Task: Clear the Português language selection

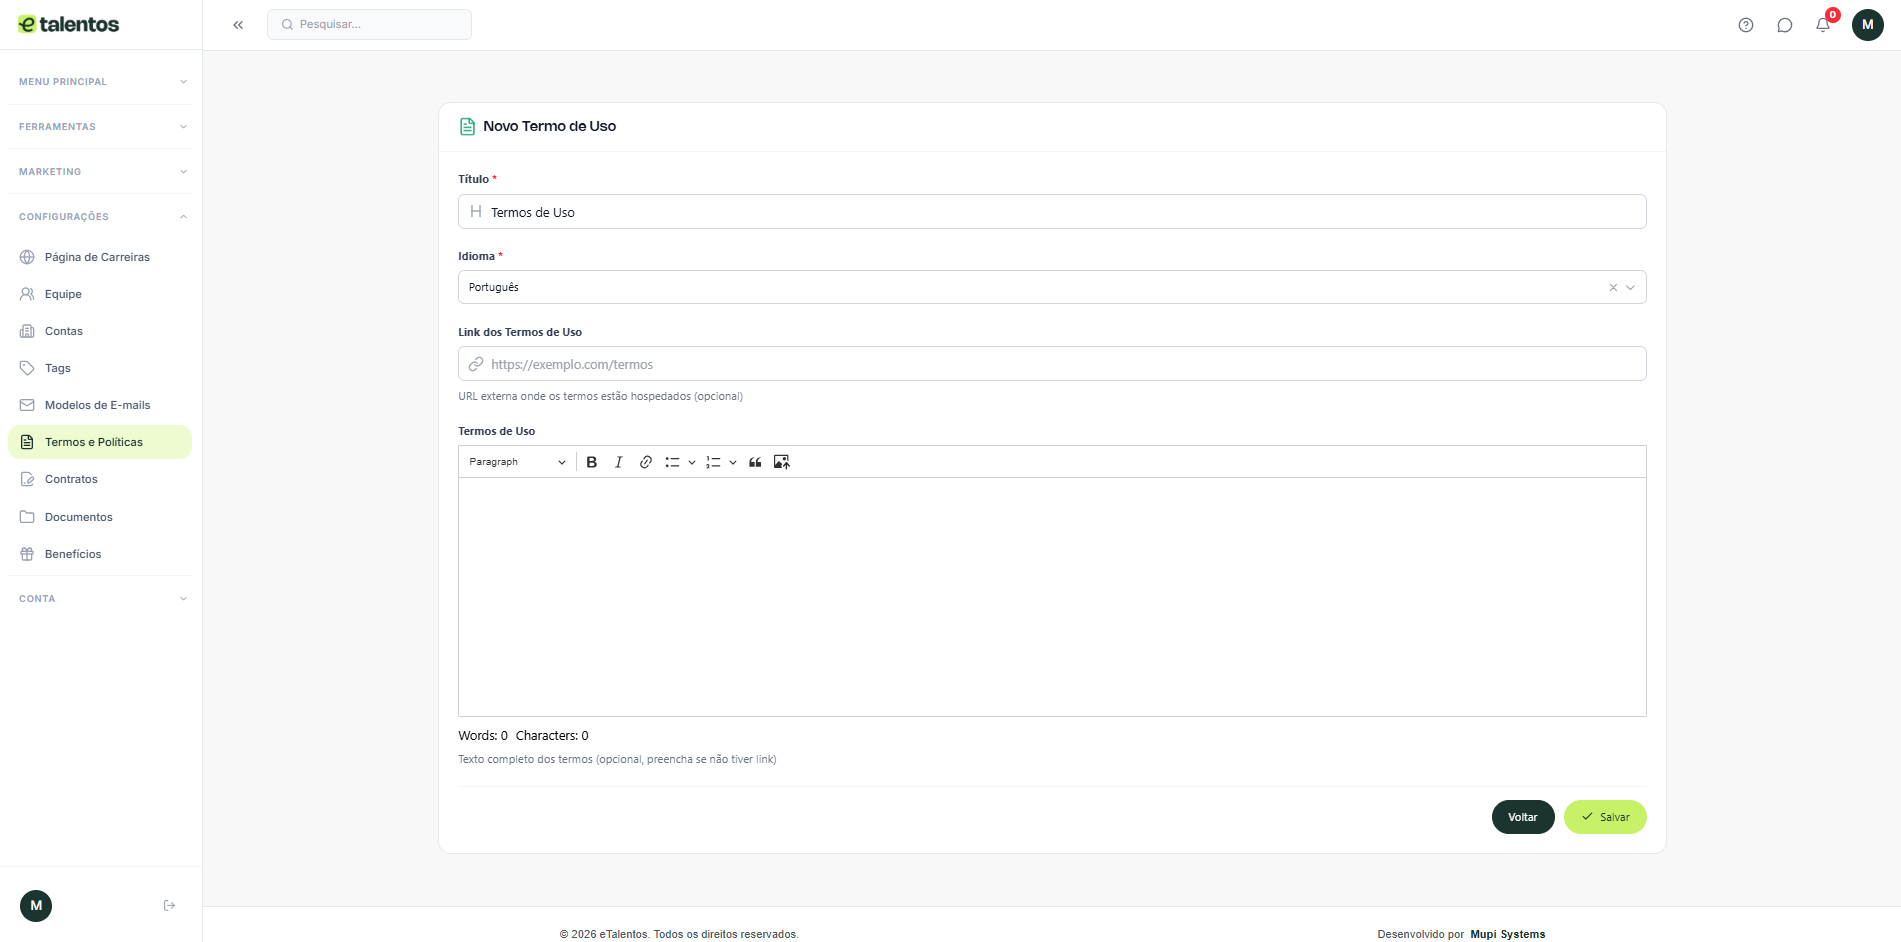Action: click(1613, 288)
